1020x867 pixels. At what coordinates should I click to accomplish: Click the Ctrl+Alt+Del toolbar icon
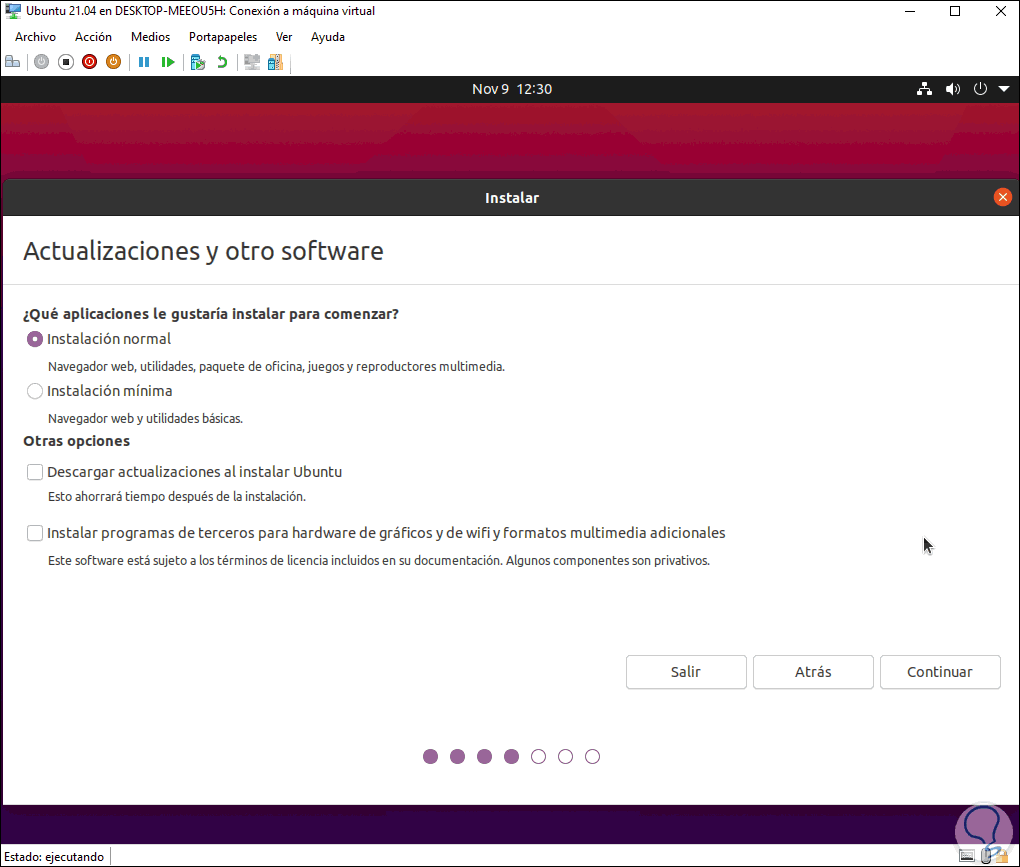point(12,62)
